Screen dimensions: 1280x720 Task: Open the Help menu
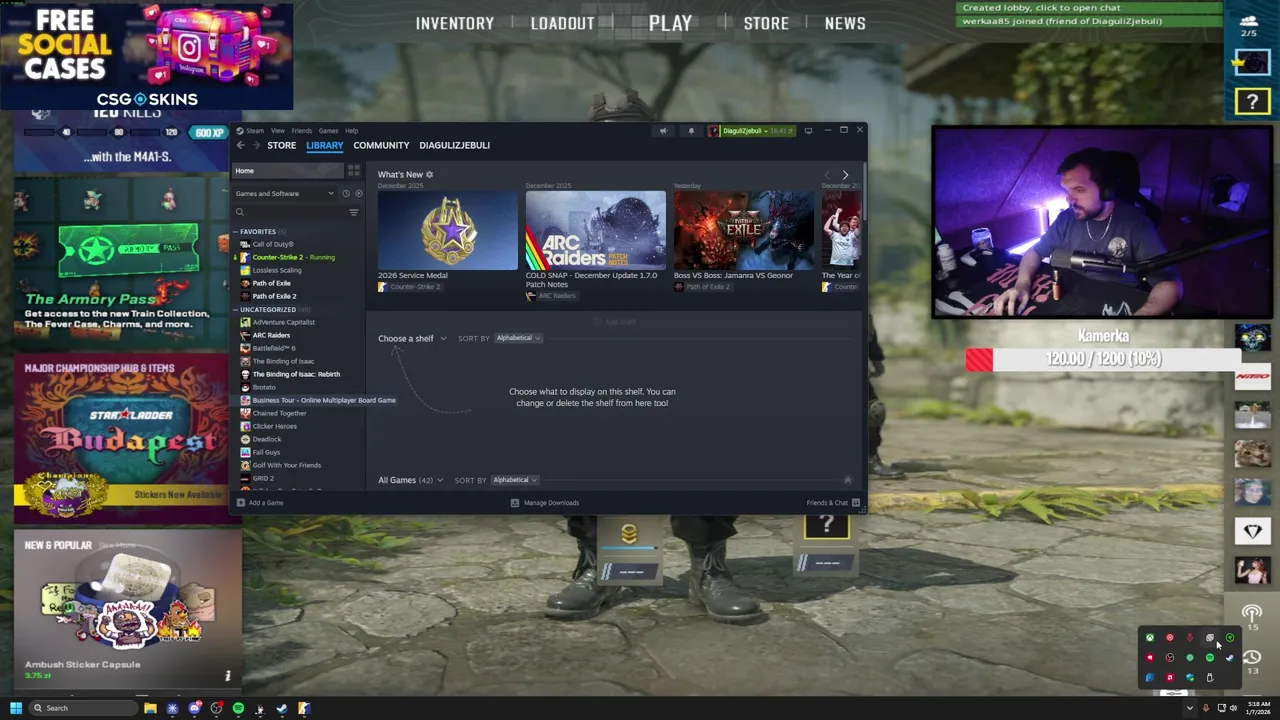[x=351, y=131]
